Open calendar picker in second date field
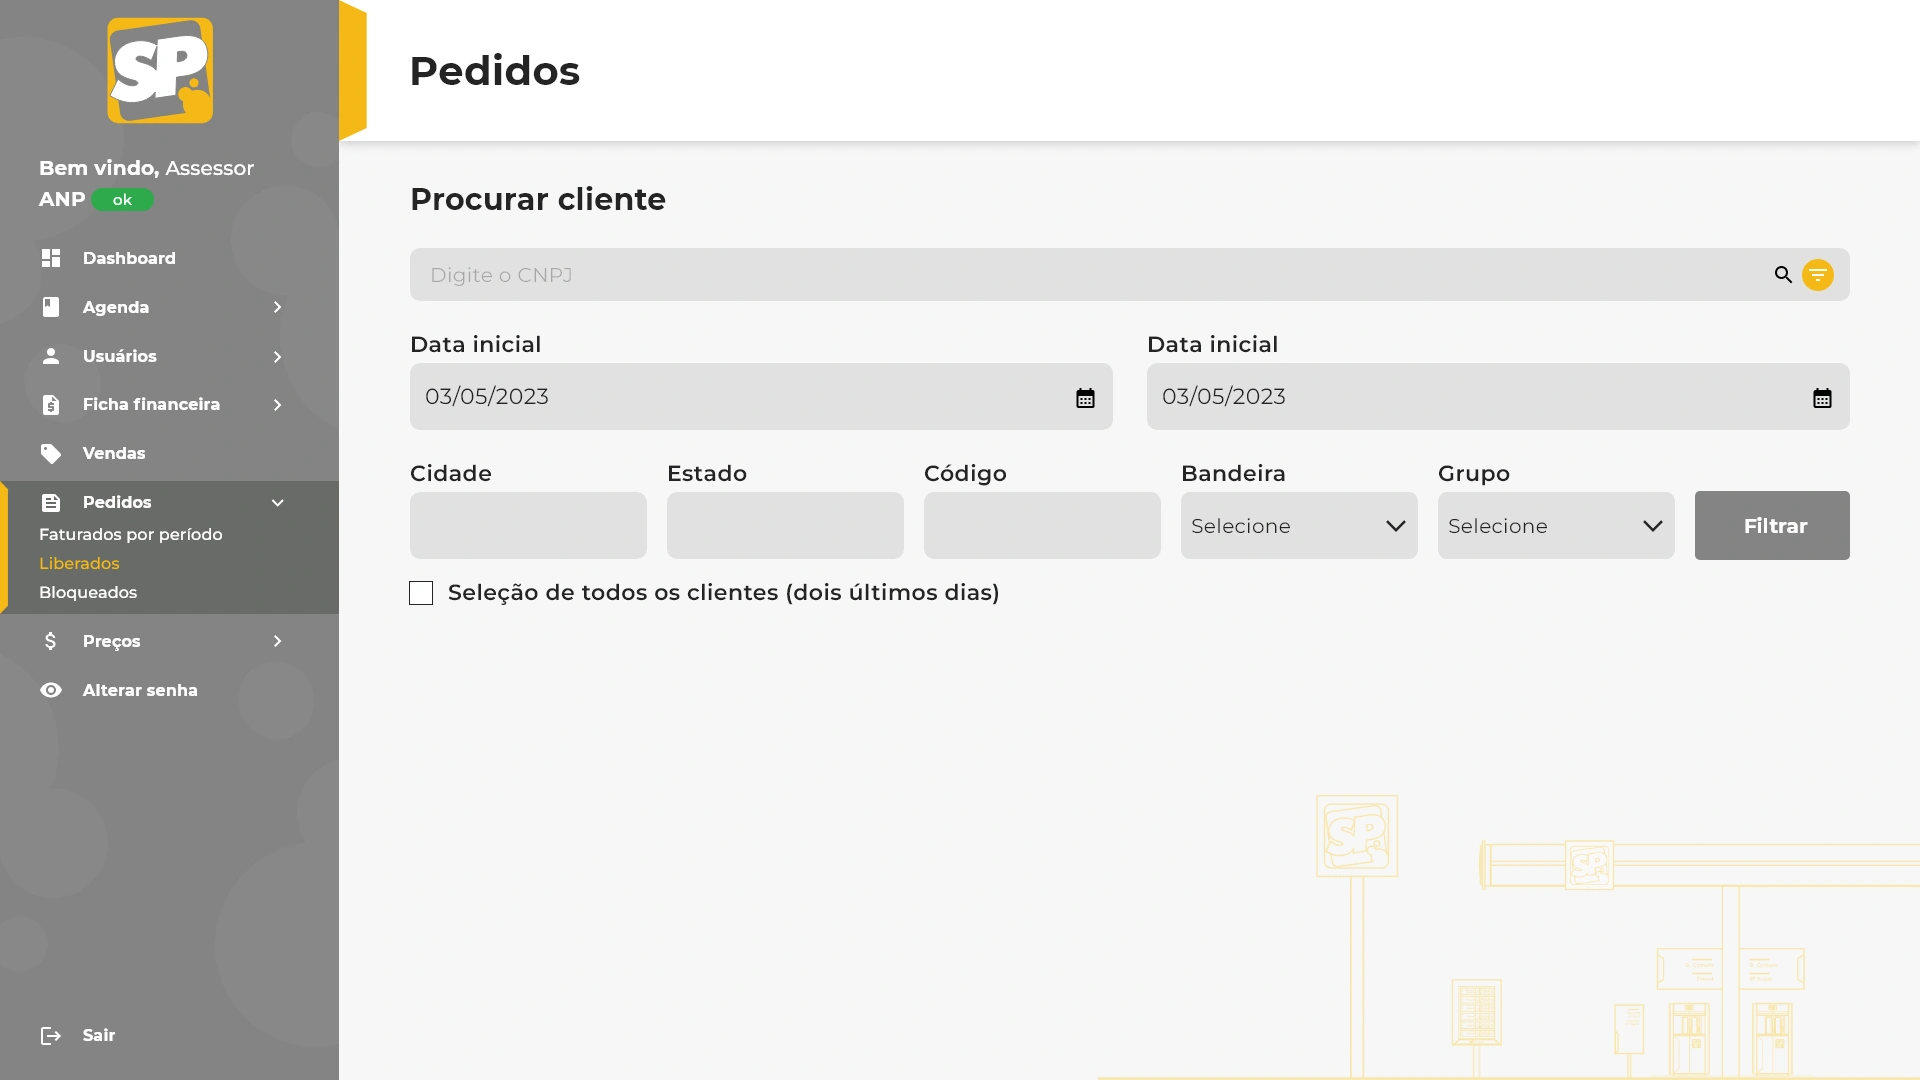 [x=1822, y=398]
